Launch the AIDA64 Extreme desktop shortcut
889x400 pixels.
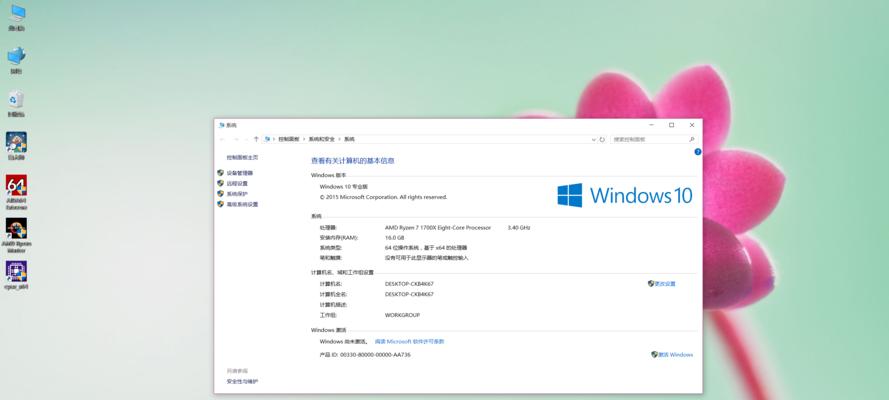16,192
